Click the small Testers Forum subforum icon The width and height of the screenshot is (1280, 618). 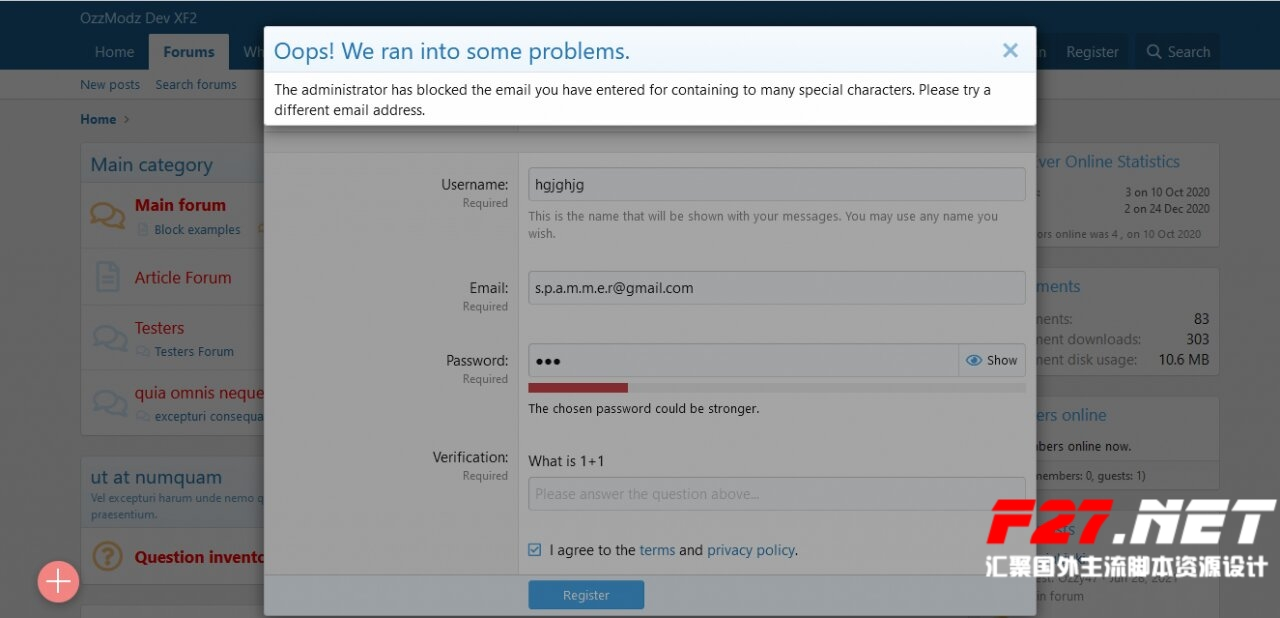tap(143, 352)
